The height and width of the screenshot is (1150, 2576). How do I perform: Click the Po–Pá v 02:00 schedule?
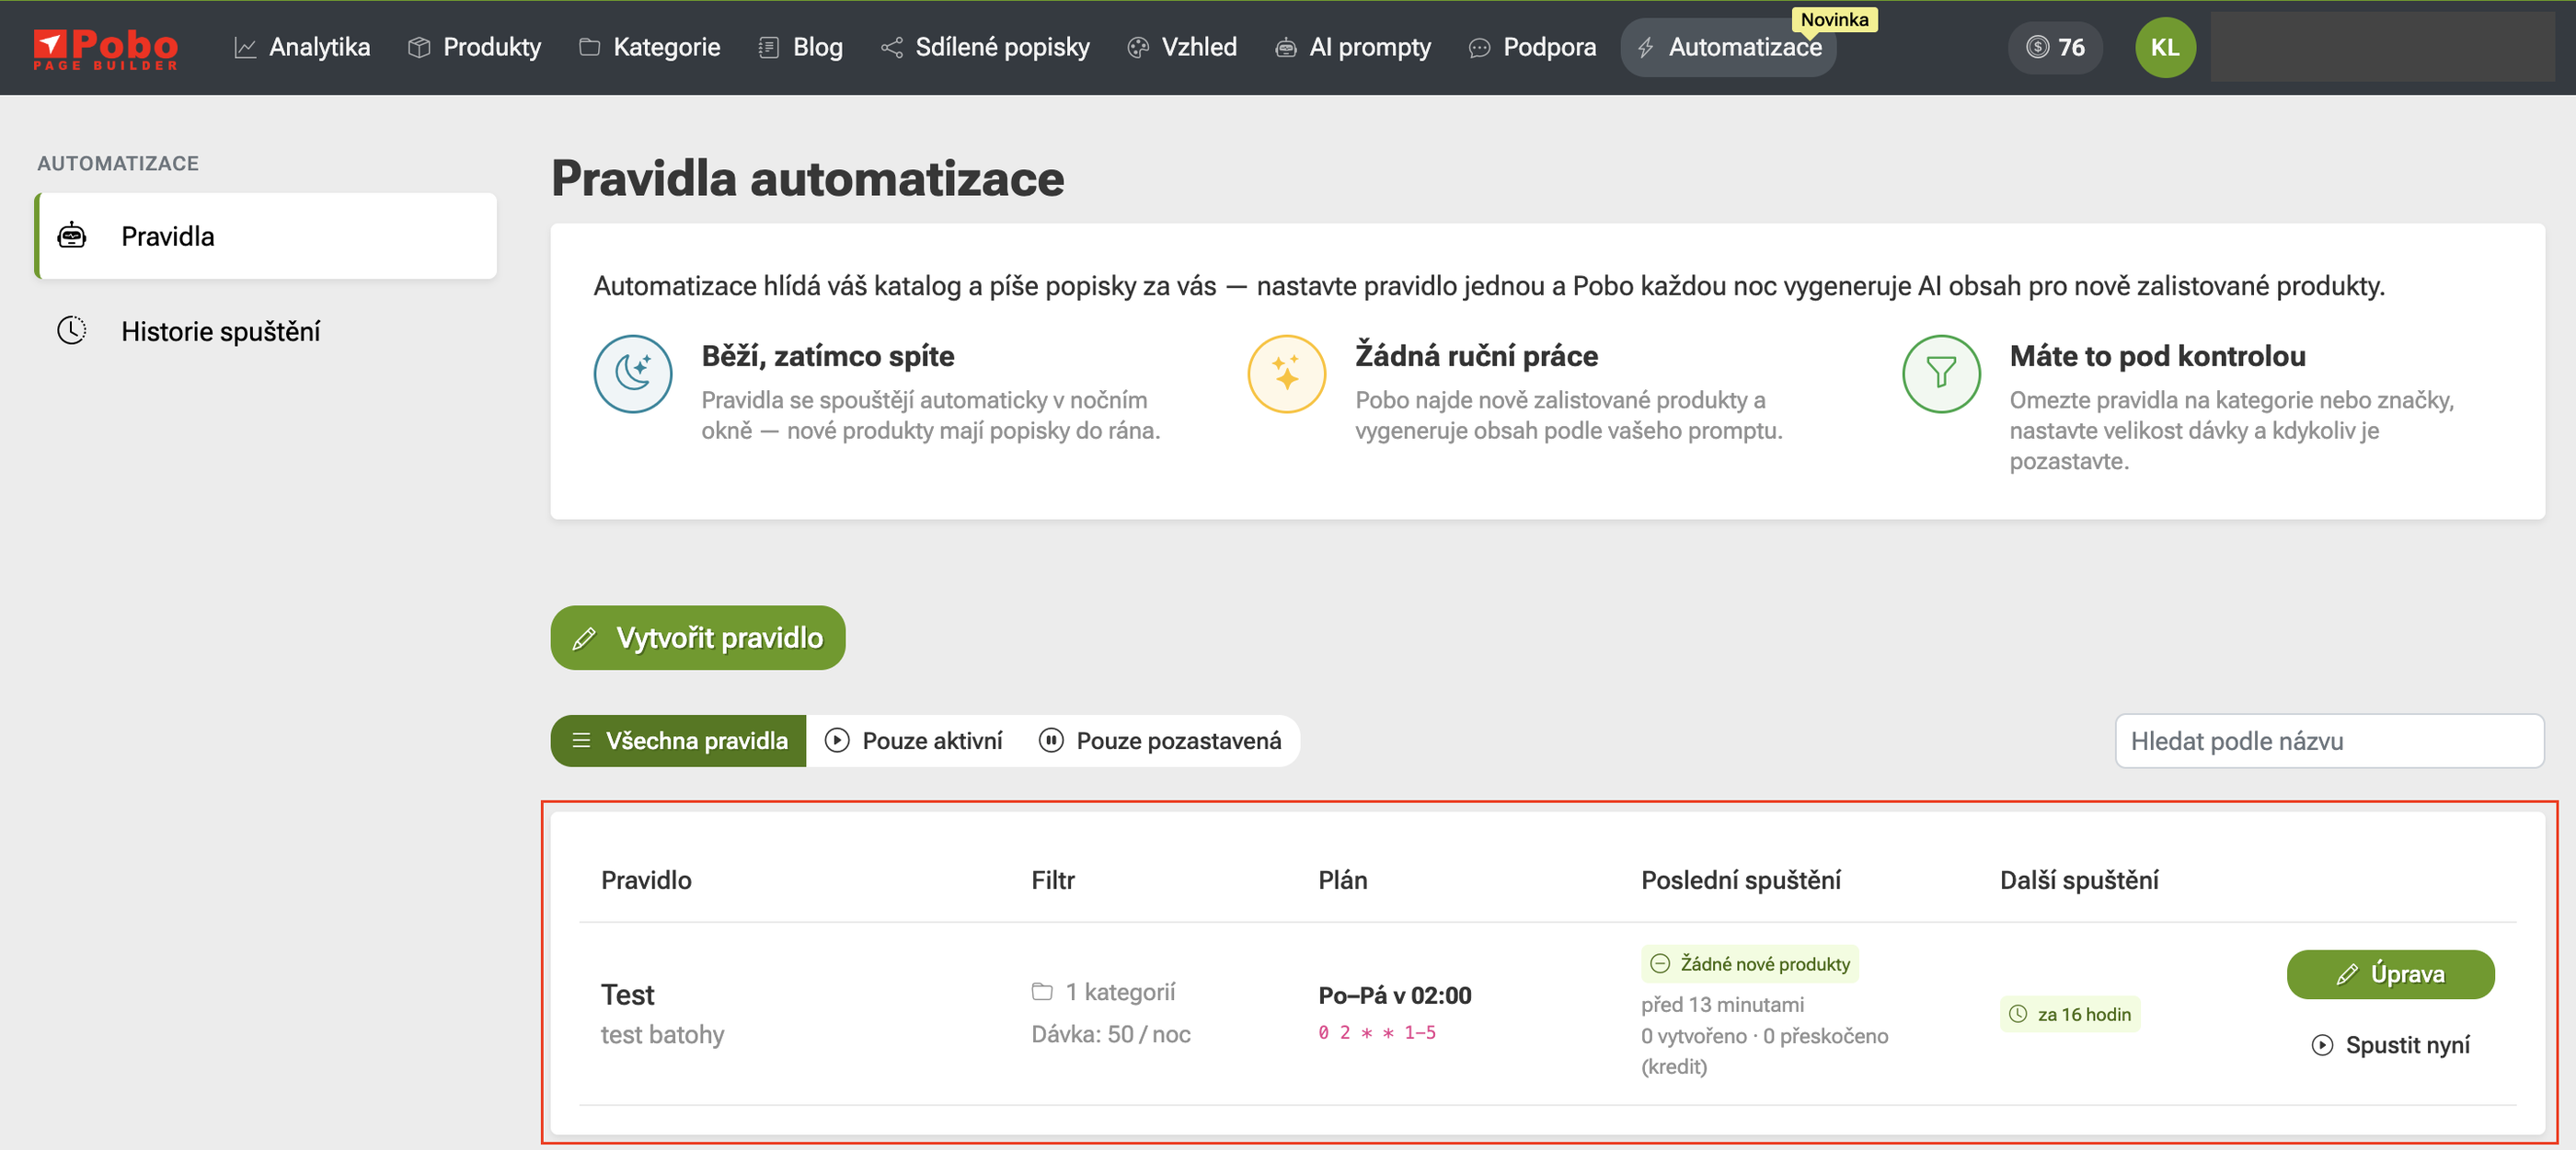1395,995
